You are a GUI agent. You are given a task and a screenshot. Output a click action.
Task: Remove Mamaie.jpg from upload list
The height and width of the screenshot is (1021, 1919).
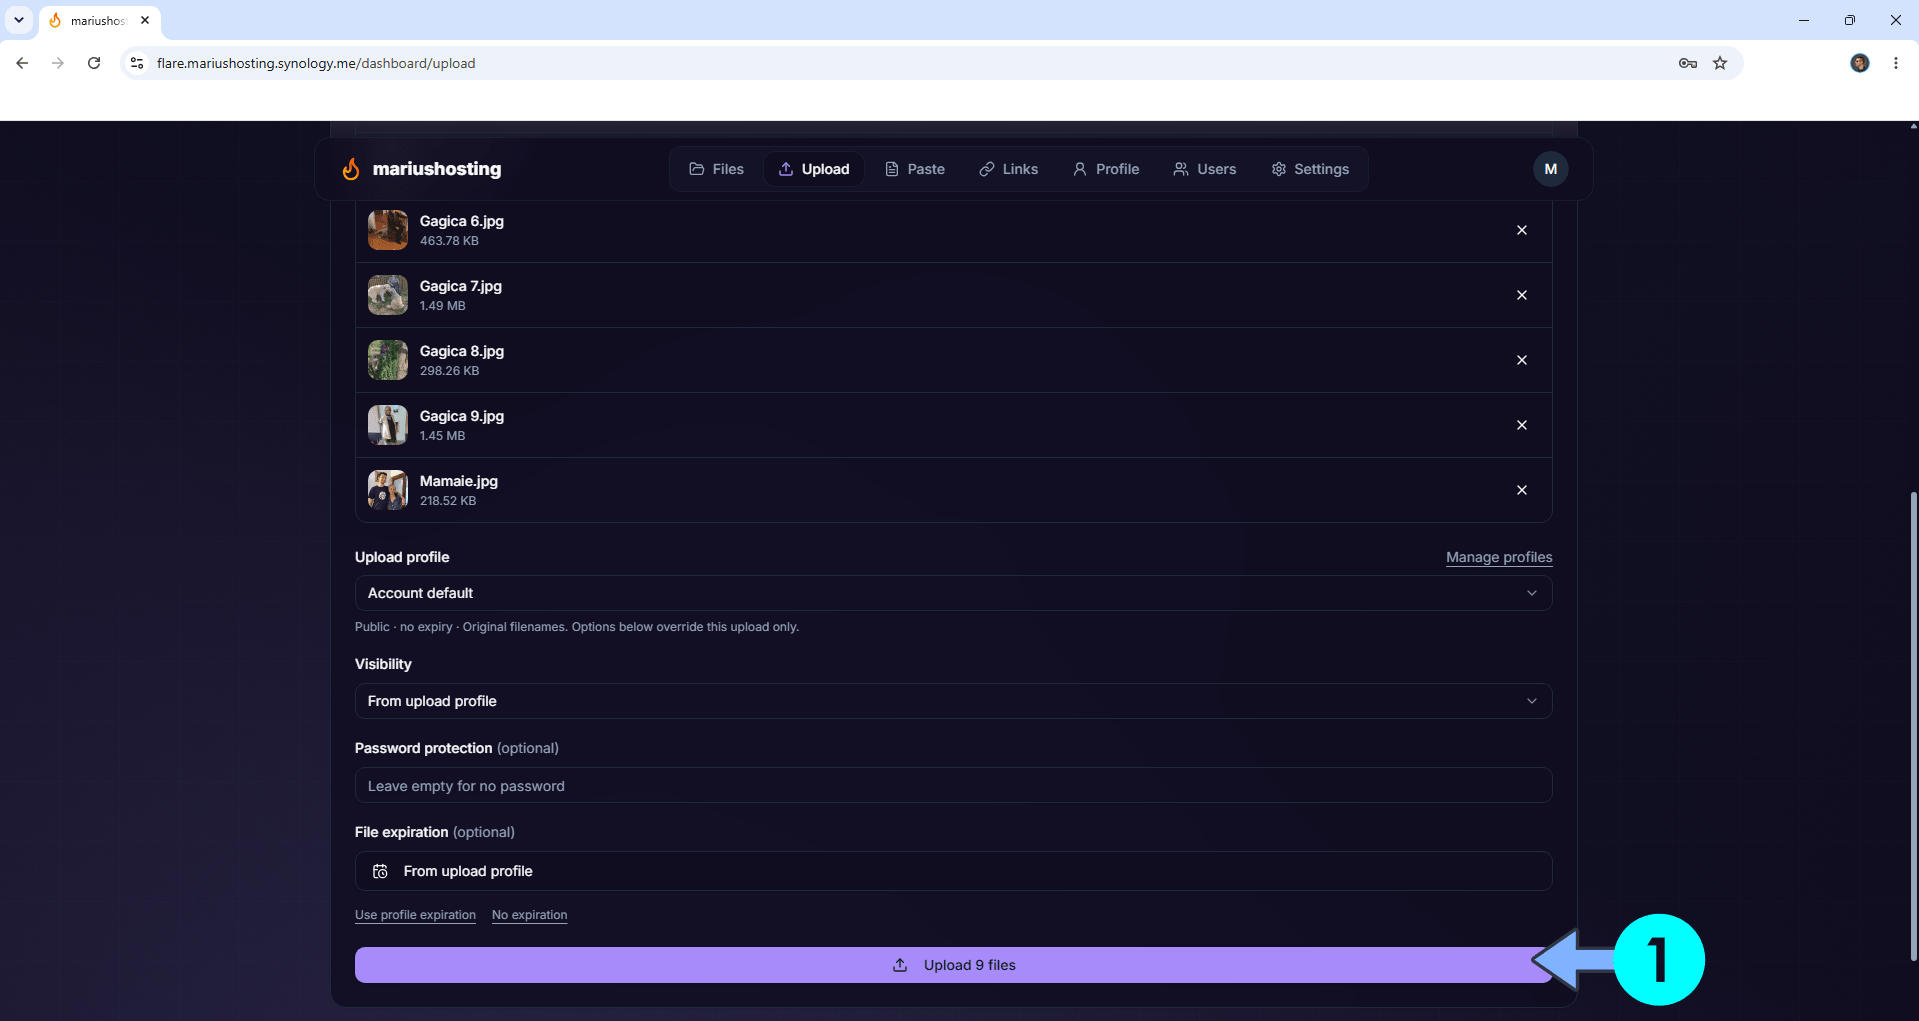coord(1522,490)
